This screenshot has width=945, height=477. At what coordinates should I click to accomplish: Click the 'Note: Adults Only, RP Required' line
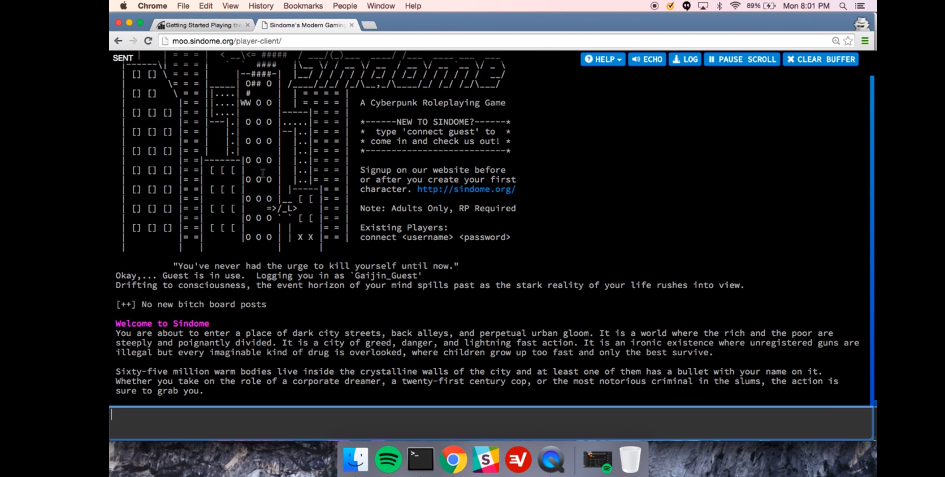[x=438, y=208]
